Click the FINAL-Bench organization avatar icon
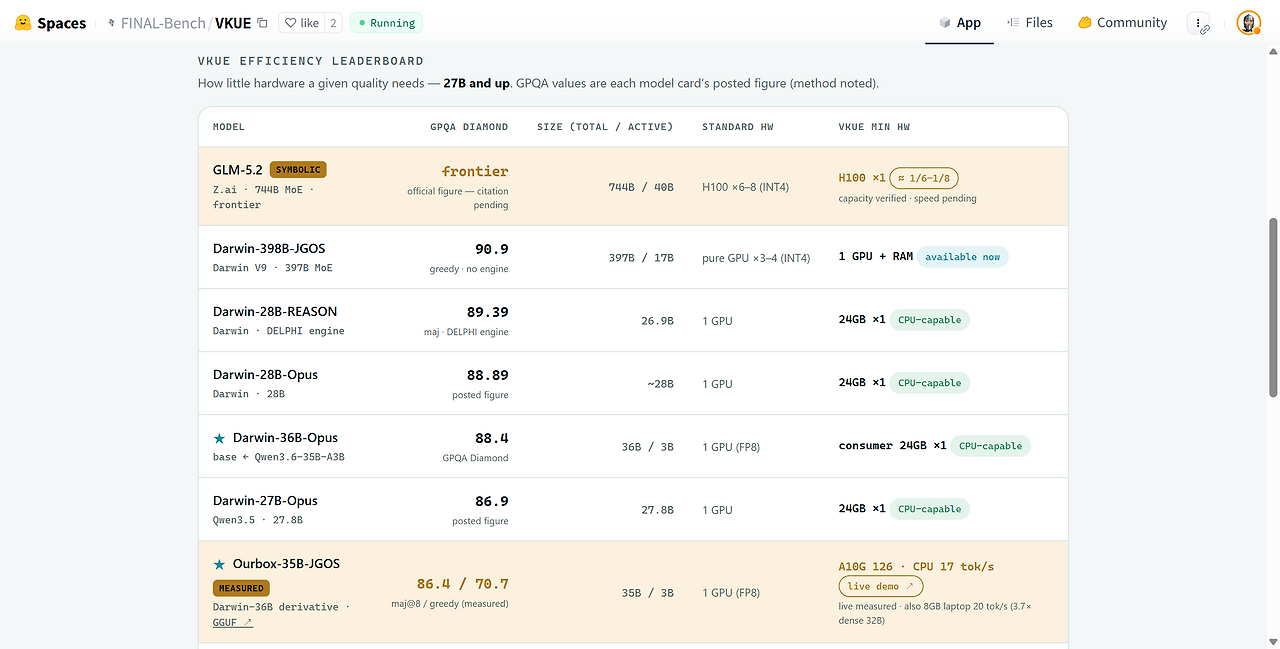Viewport: 1280px width, 649px height. pos(111,23)
